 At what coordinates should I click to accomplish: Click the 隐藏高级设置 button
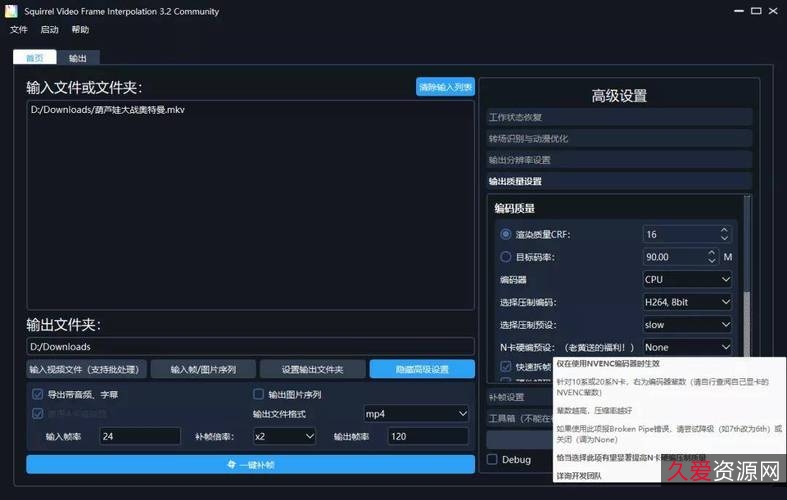point(422,369)
